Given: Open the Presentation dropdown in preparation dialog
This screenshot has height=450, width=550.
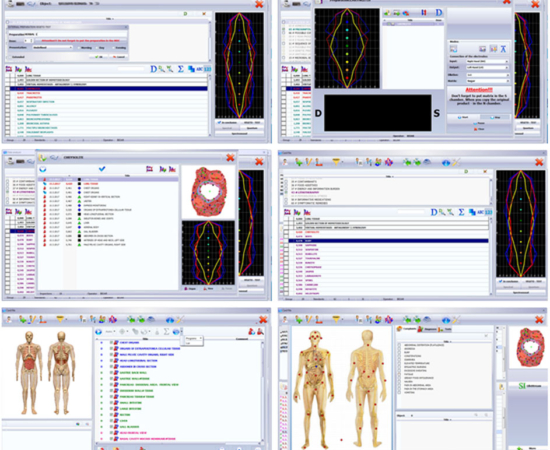Looking at the screenshot, I should pos(53,47).
